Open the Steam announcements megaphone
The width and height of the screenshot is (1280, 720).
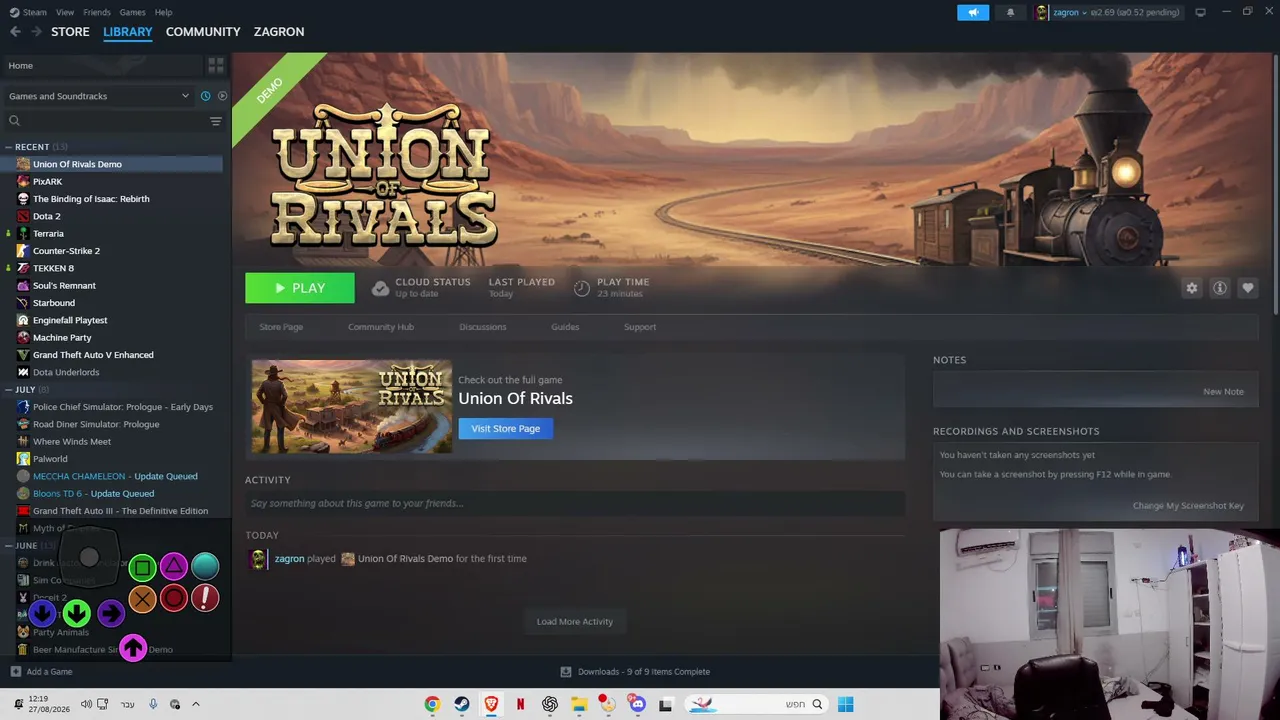[973, 12]
